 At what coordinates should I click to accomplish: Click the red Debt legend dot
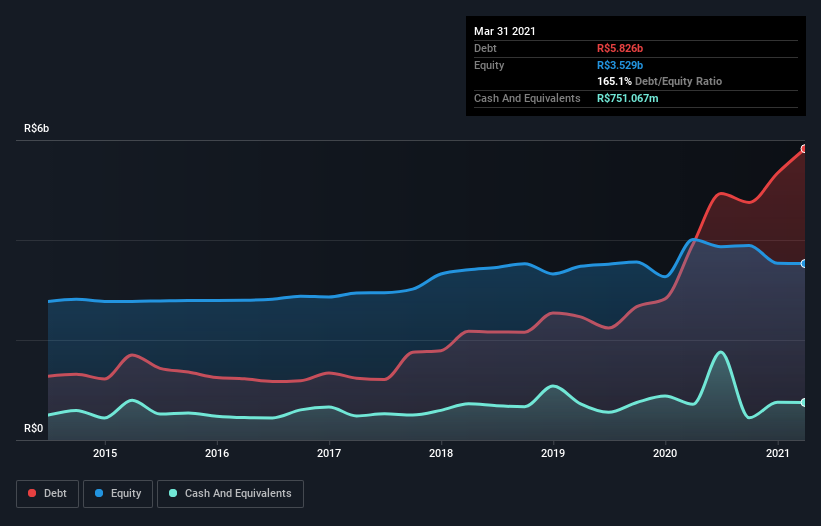[32, 493]
